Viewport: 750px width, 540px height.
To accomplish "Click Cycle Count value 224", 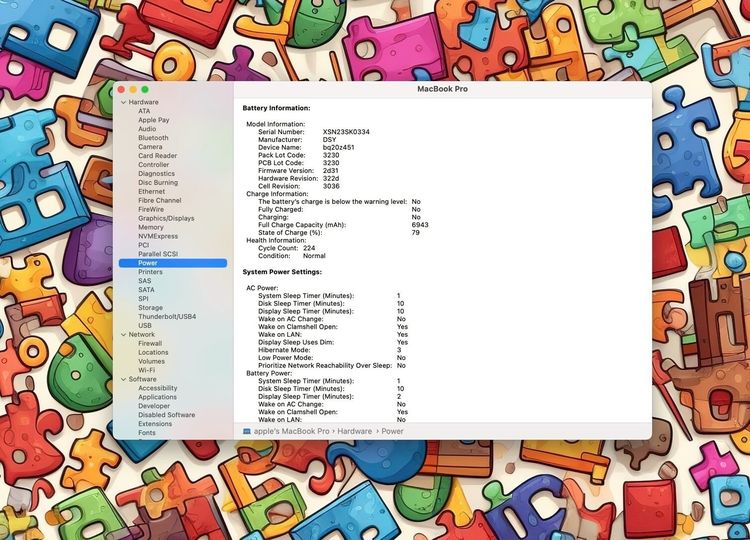I will point(309,248).
